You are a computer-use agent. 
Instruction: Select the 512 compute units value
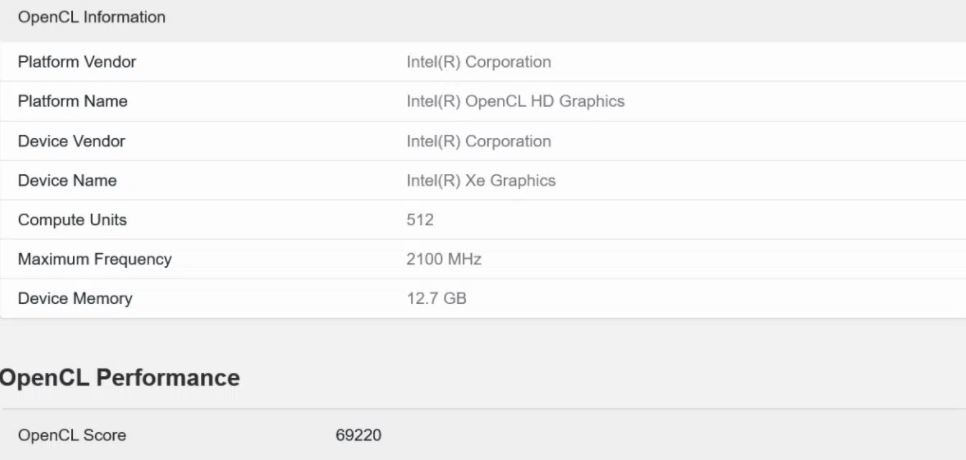pyautogui.click(x=420, y=220)
